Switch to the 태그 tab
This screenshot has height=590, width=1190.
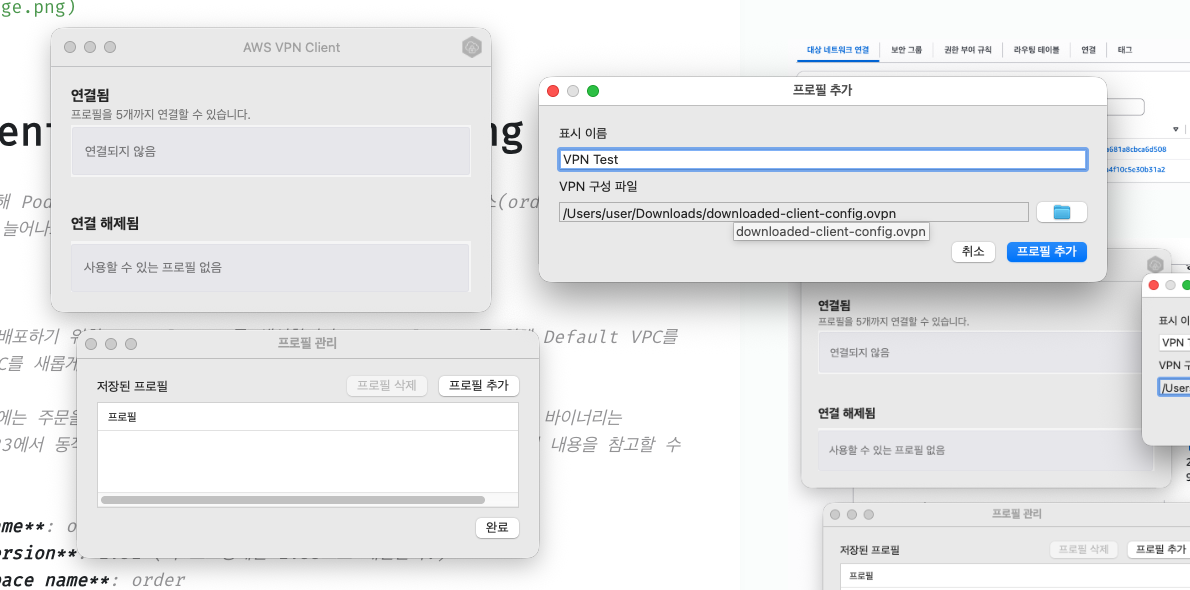1125,50
